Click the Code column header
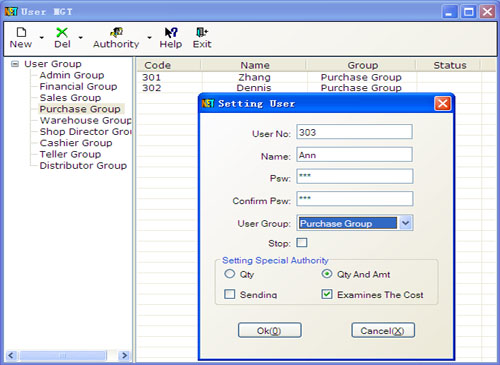 pos(169,65)
